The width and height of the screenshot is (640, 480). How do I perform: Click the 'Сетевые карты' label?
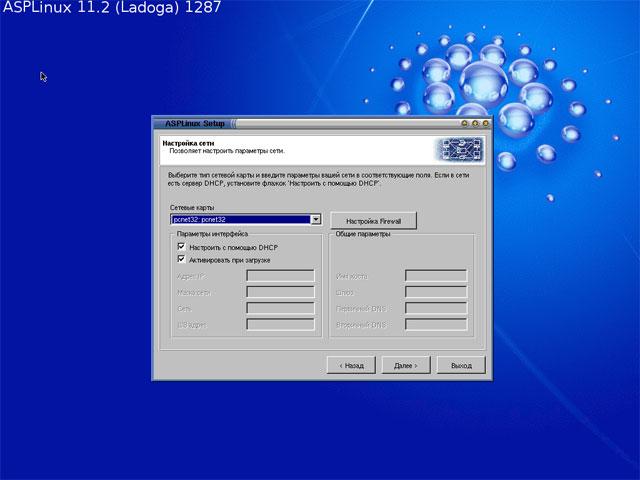pos(192,207)
